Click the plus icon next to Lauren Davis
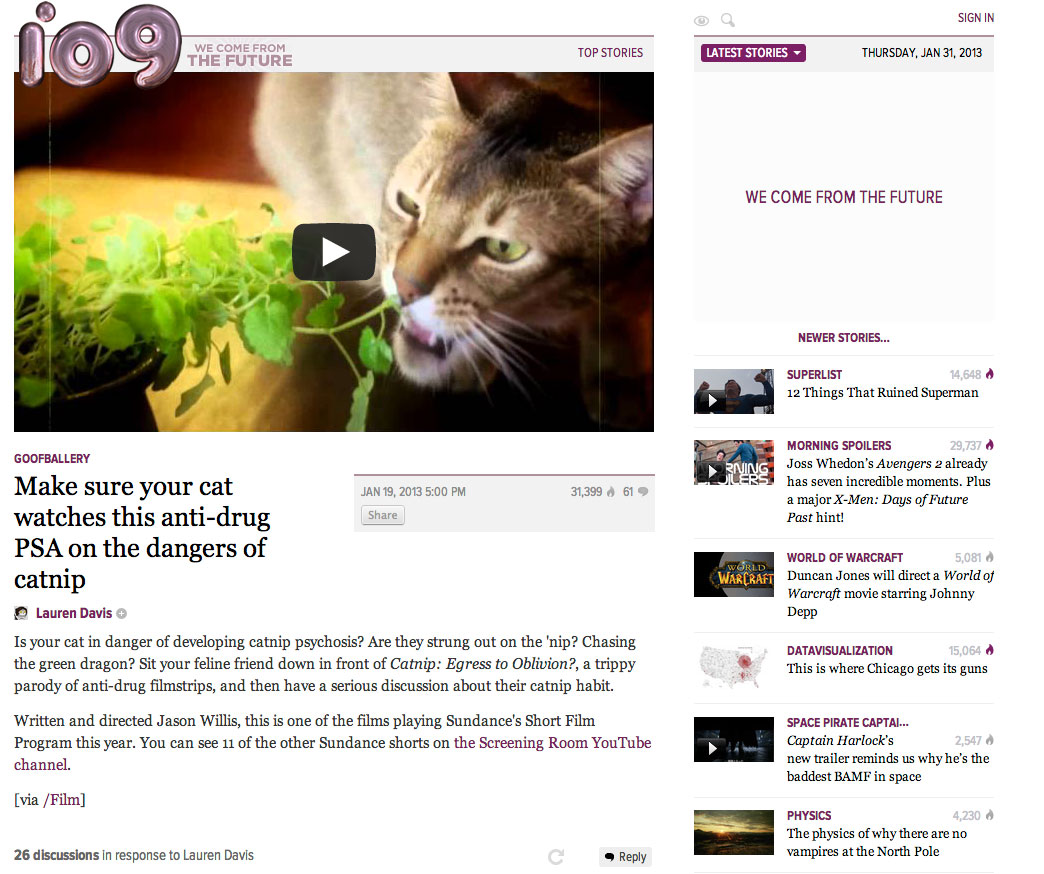The width and height of the screenshot is (1044, 874). pyautogui.click(x=121, y=614)
